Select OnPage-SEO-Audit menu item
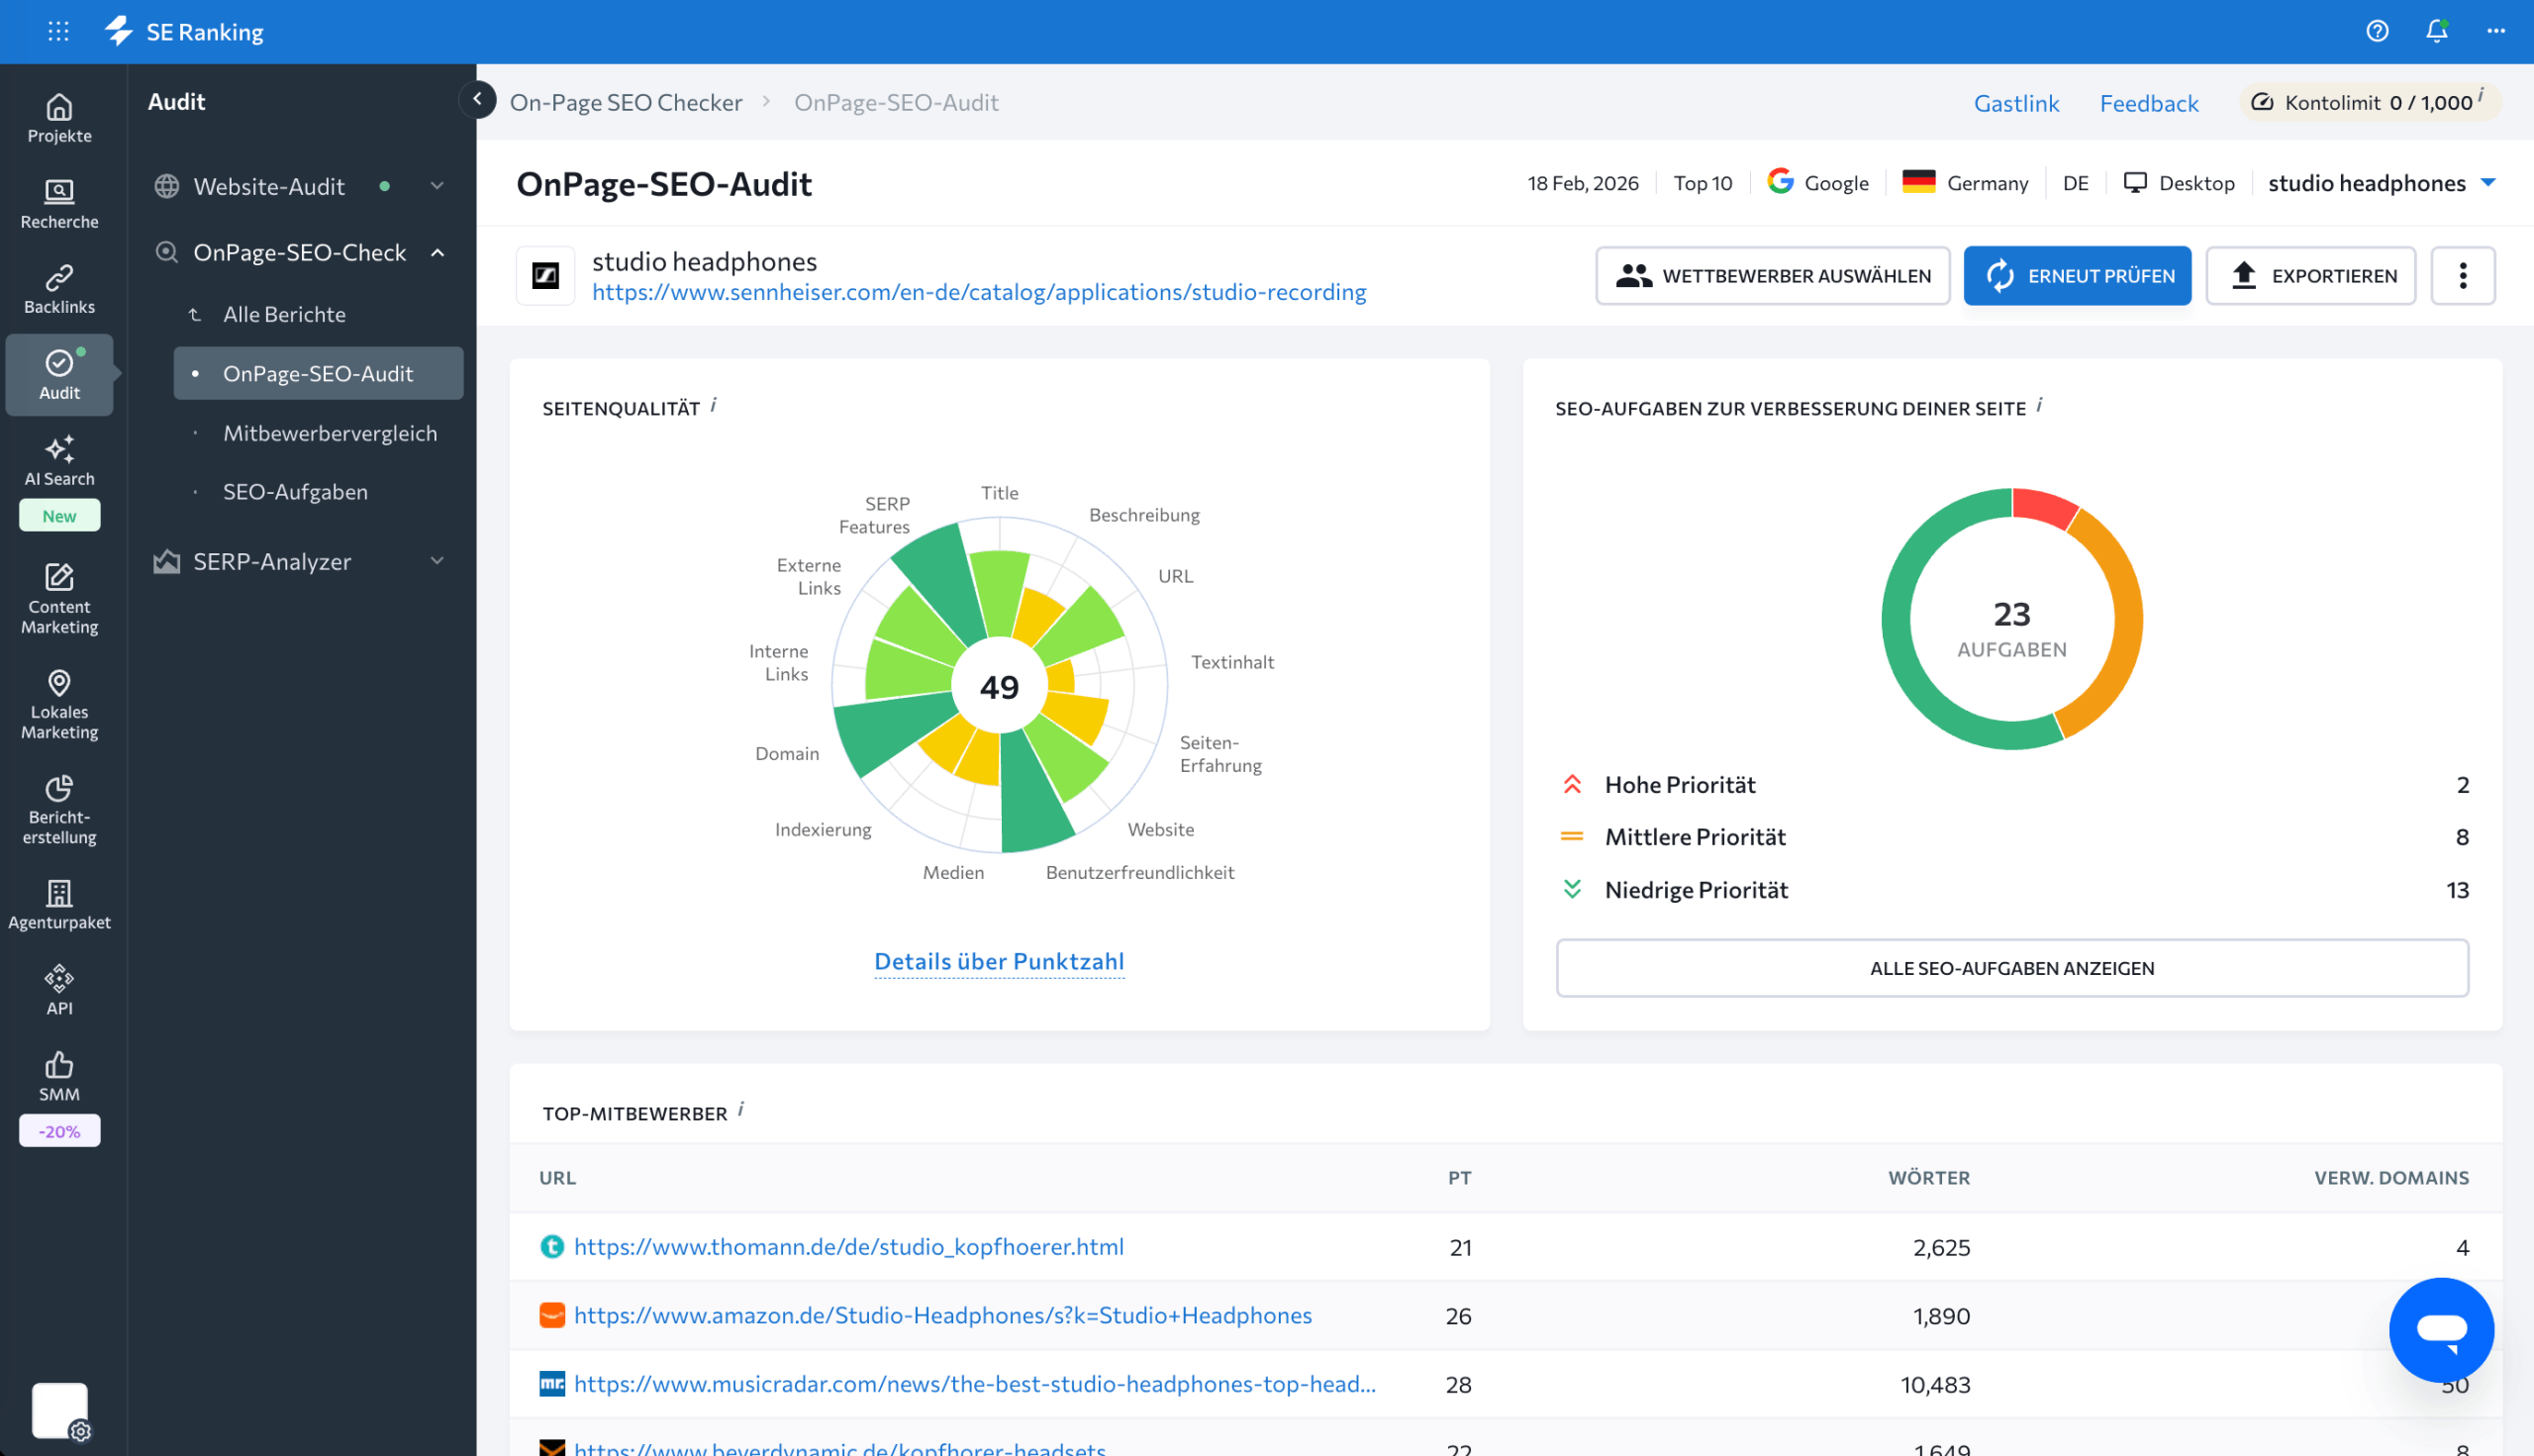 [318, 373]
